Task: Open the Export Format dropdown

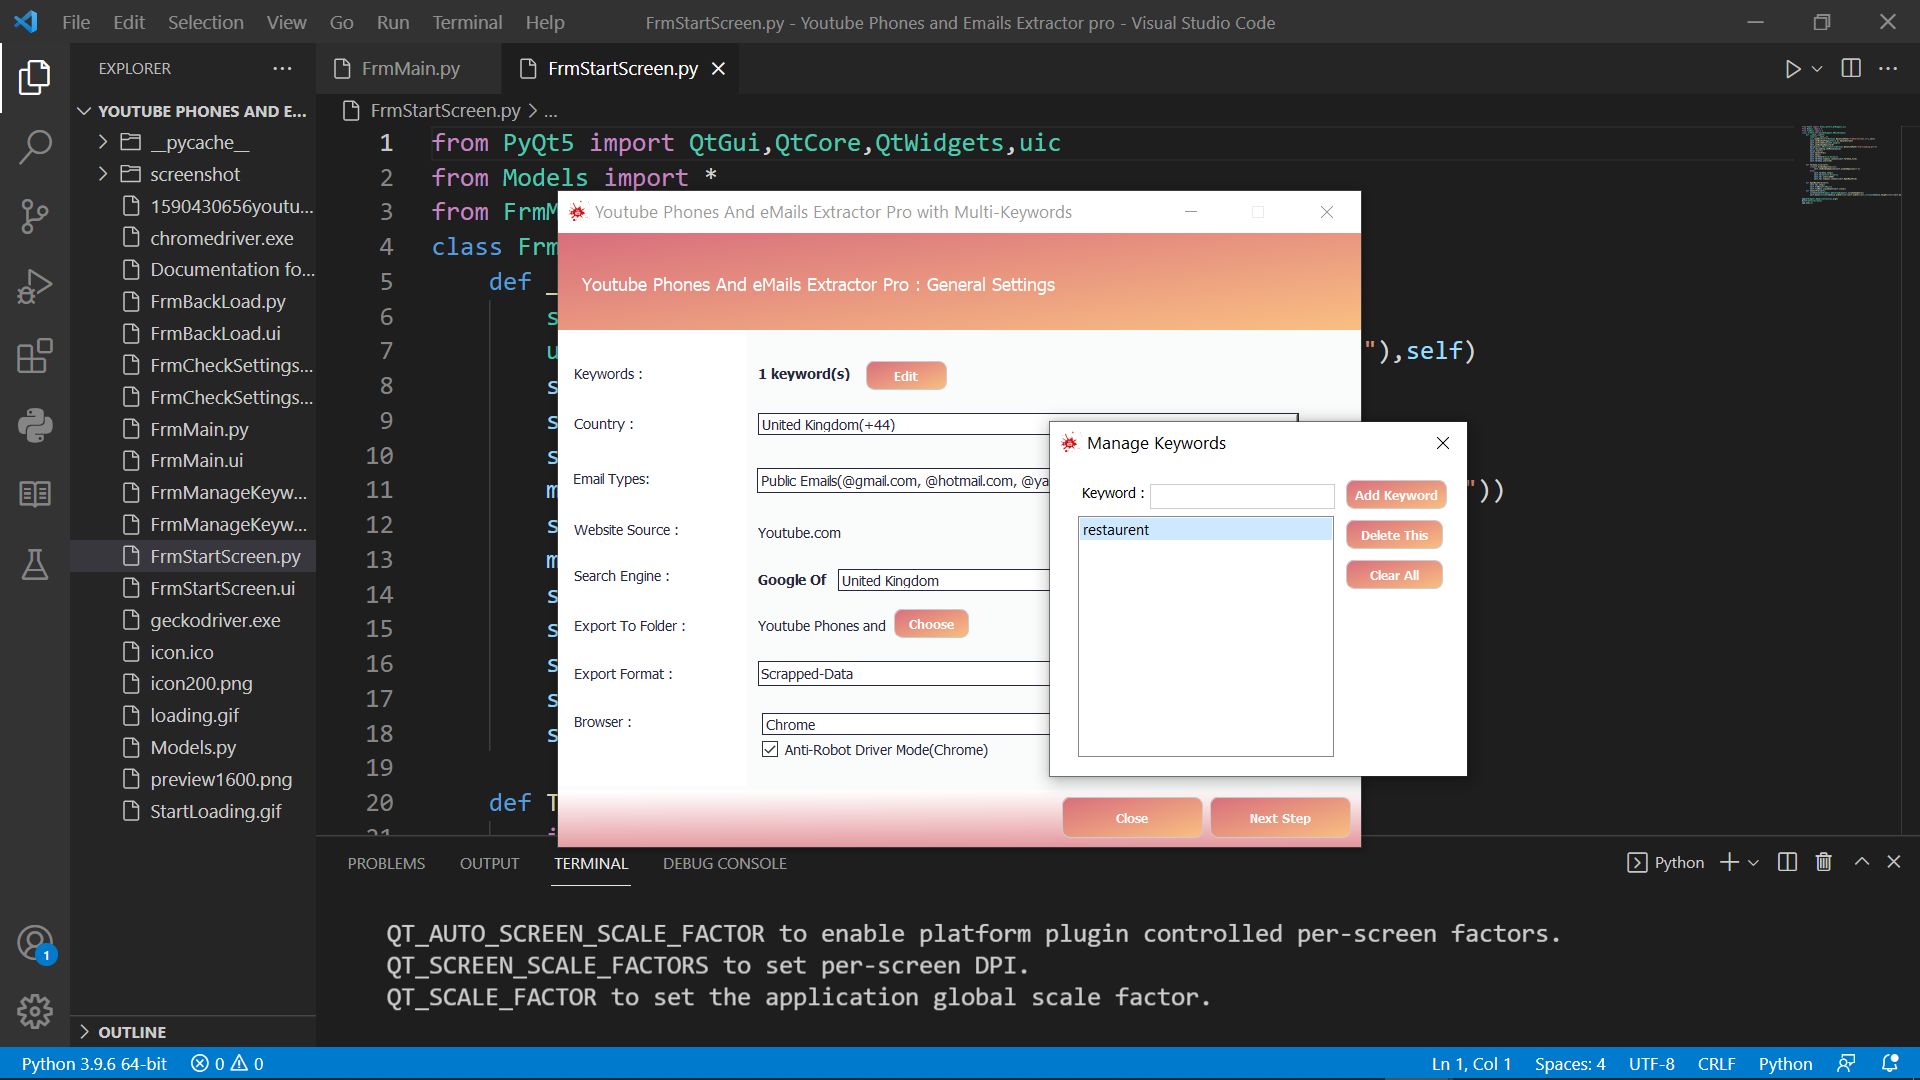Action: point(903,674)
